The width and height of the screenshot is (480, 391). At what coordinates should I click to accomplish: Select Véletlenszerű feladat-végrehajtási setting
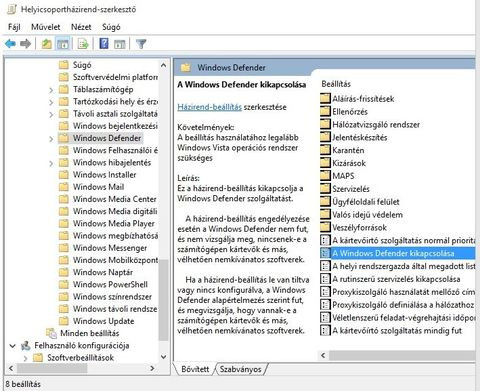(x=397, y=318)
